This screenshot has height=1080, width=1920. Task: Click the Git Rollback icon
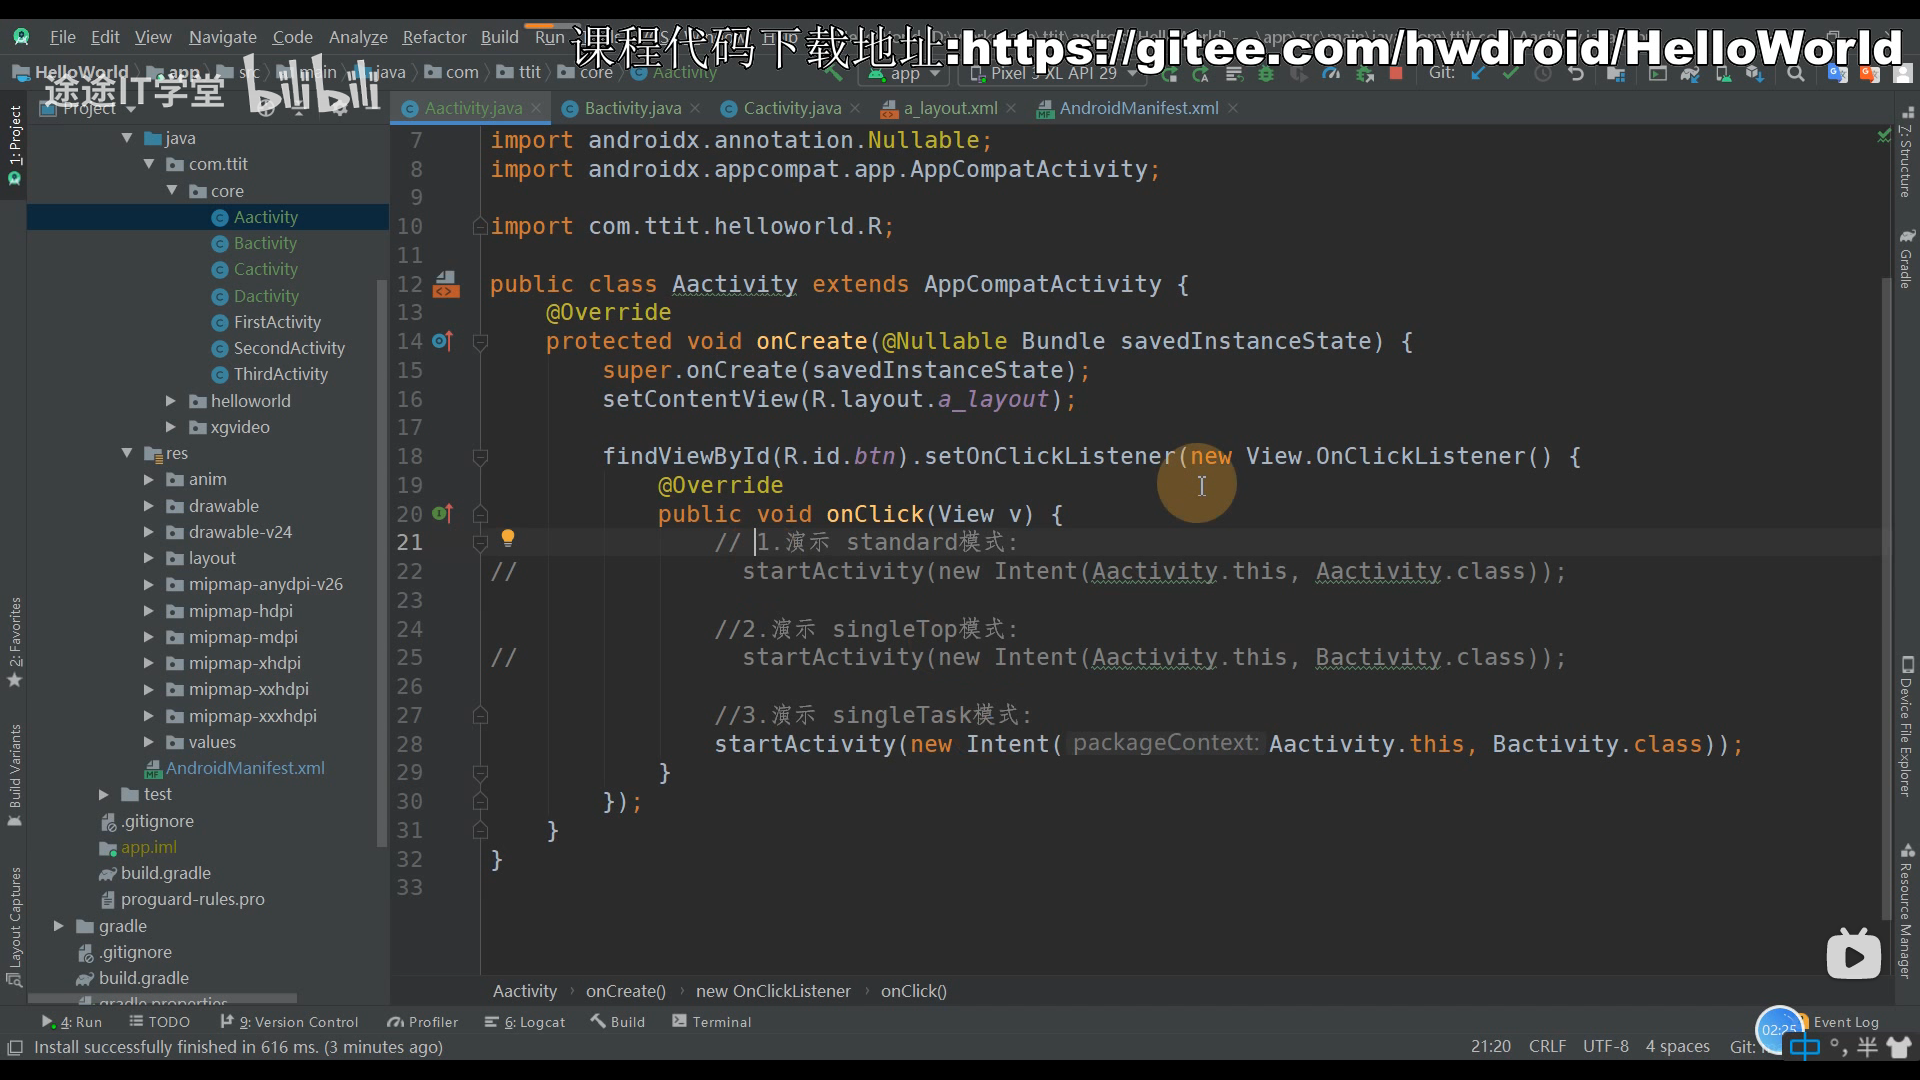(1575, 73)
